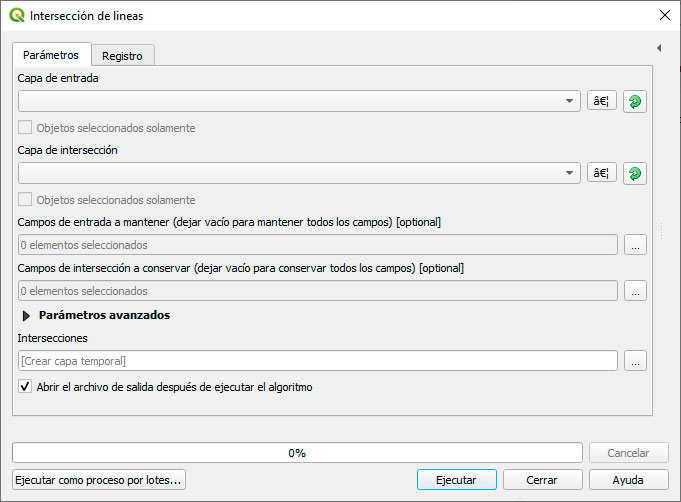Open the Capa de intersección dropdown
Viewport: 681px width, 502px height.
coord(299,173)
